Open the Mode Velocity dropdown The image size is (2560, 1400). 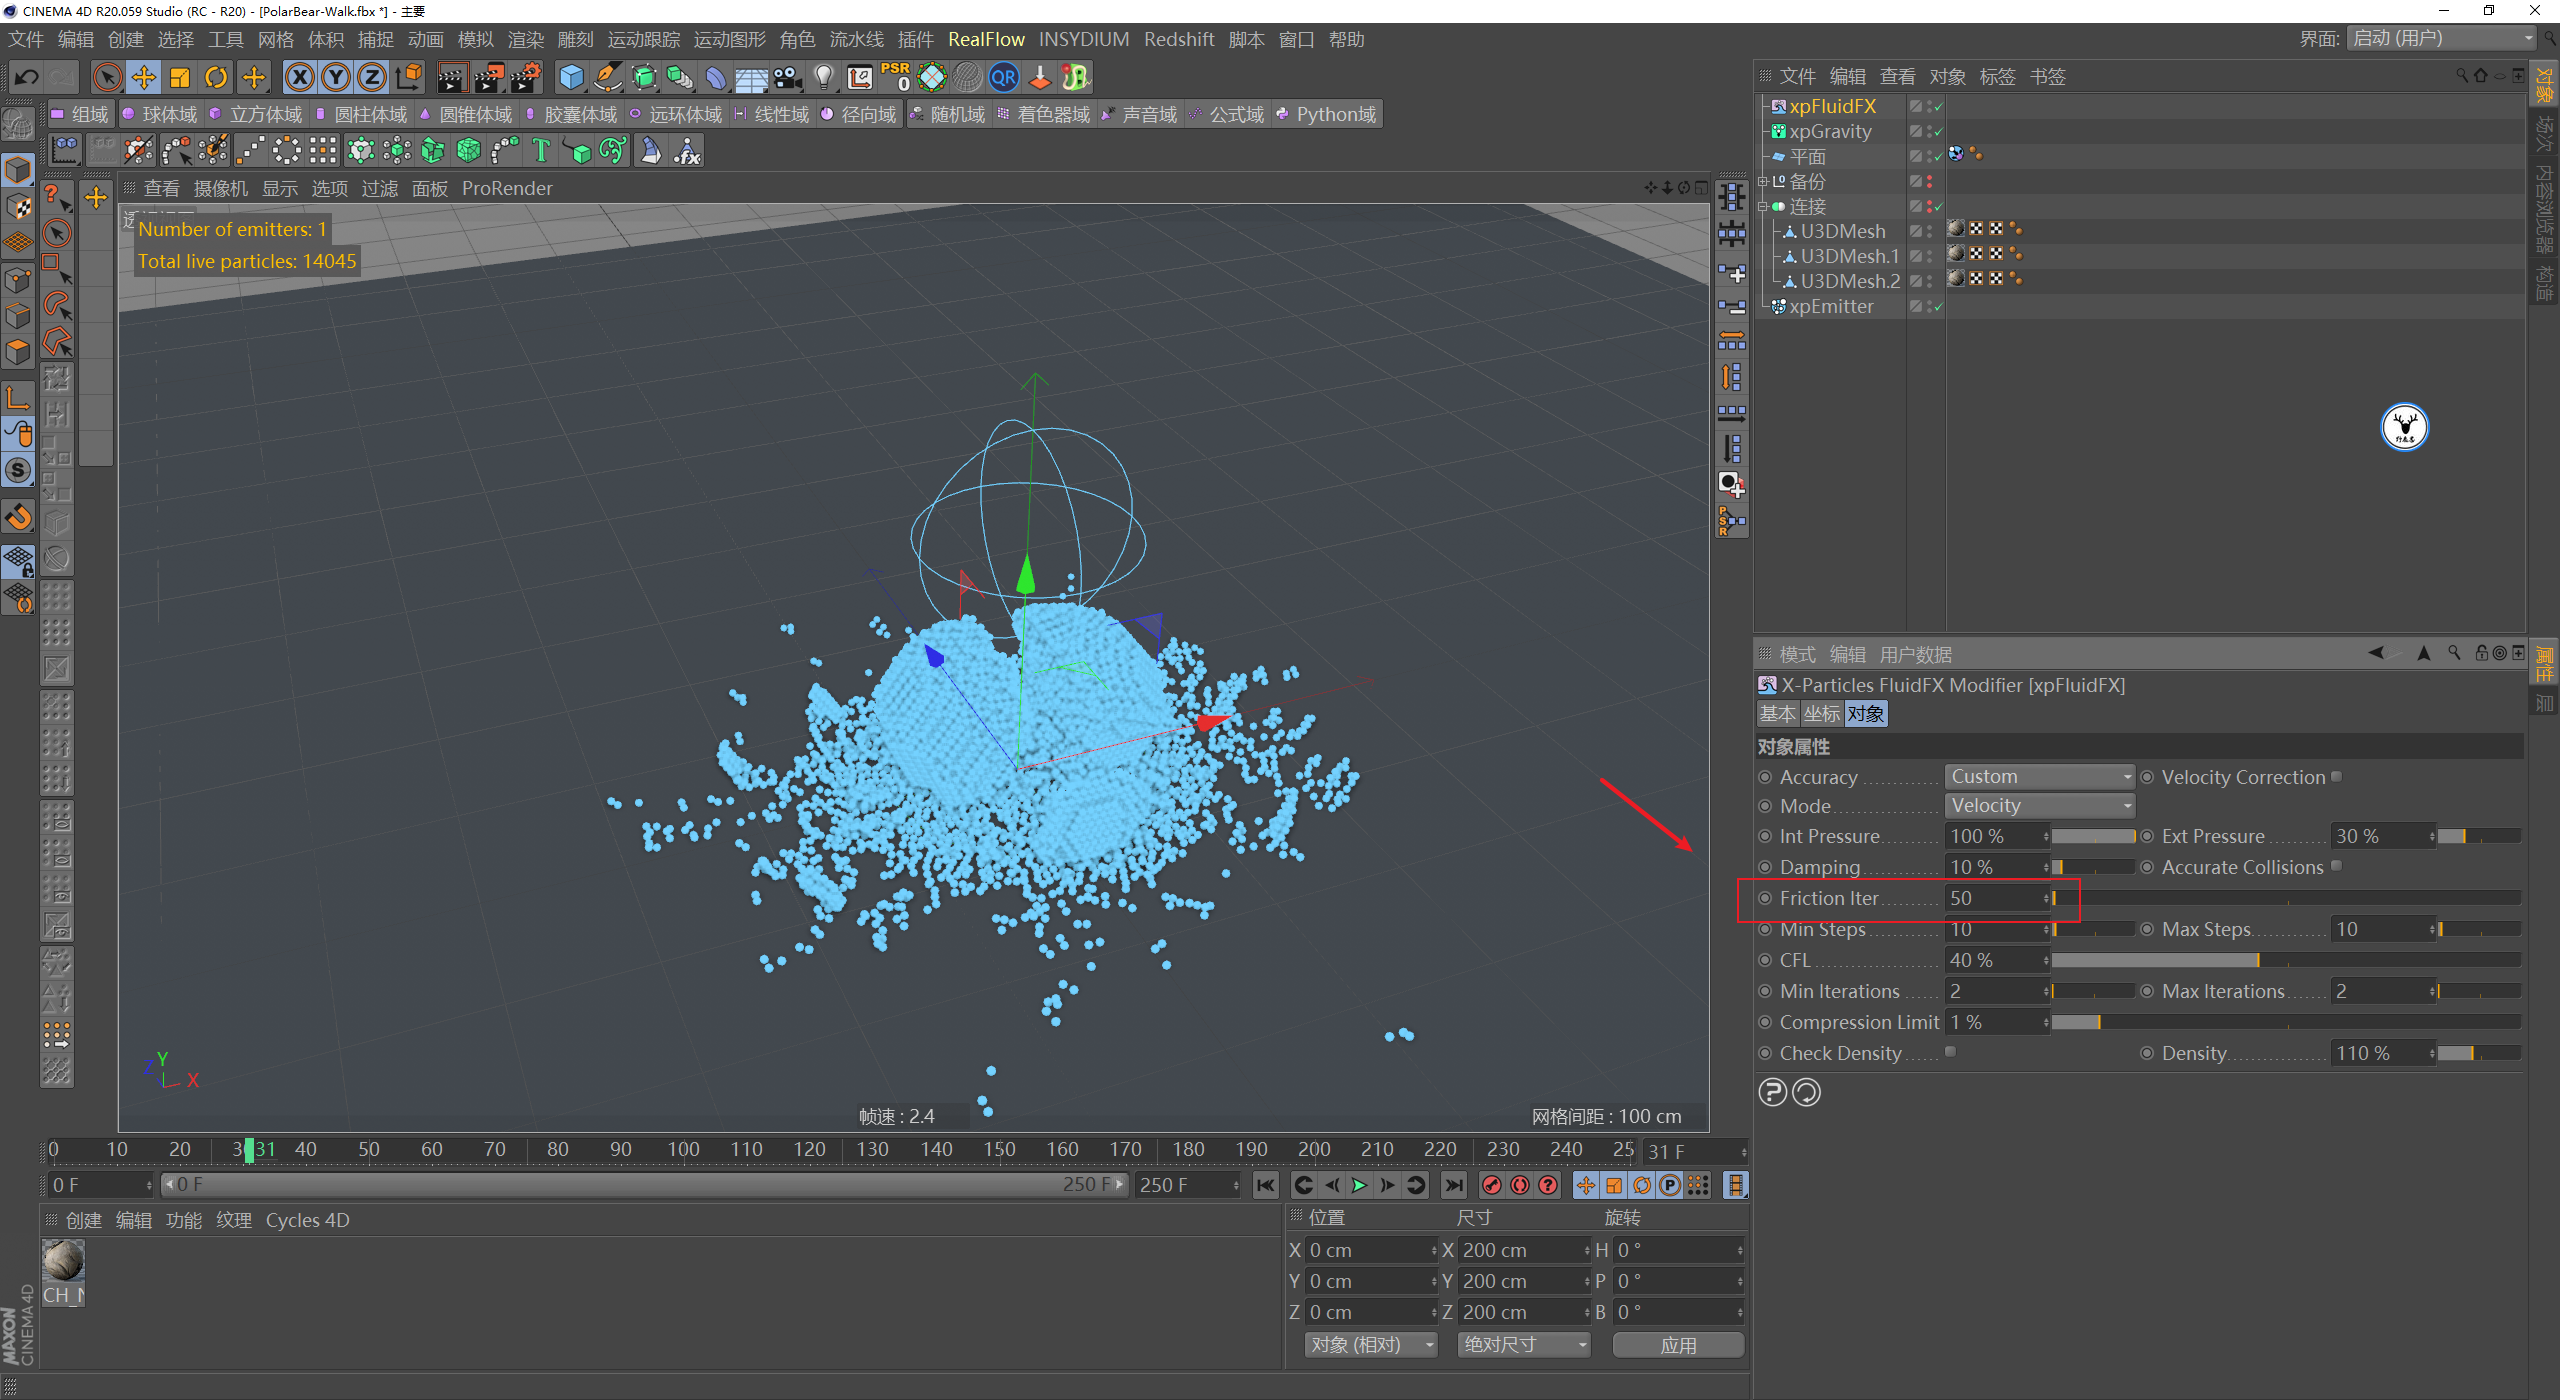point(2040,806)
